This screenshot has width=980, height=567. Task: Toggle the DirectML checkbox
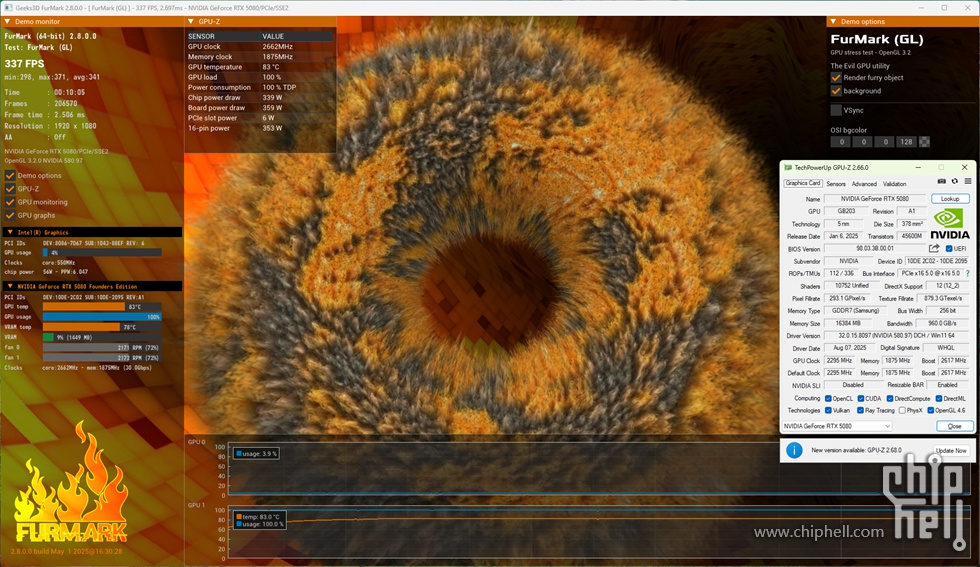pyautogui.click(x=939, y=399)
